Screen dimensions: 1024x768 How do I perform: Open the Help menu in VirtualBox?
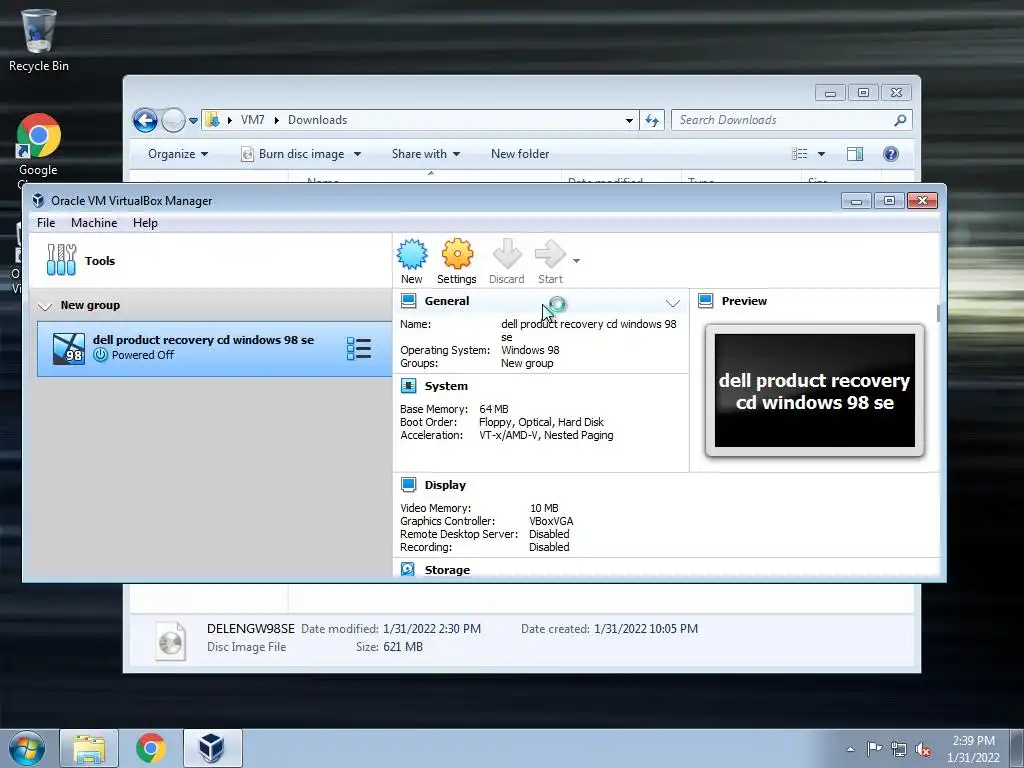145,223
